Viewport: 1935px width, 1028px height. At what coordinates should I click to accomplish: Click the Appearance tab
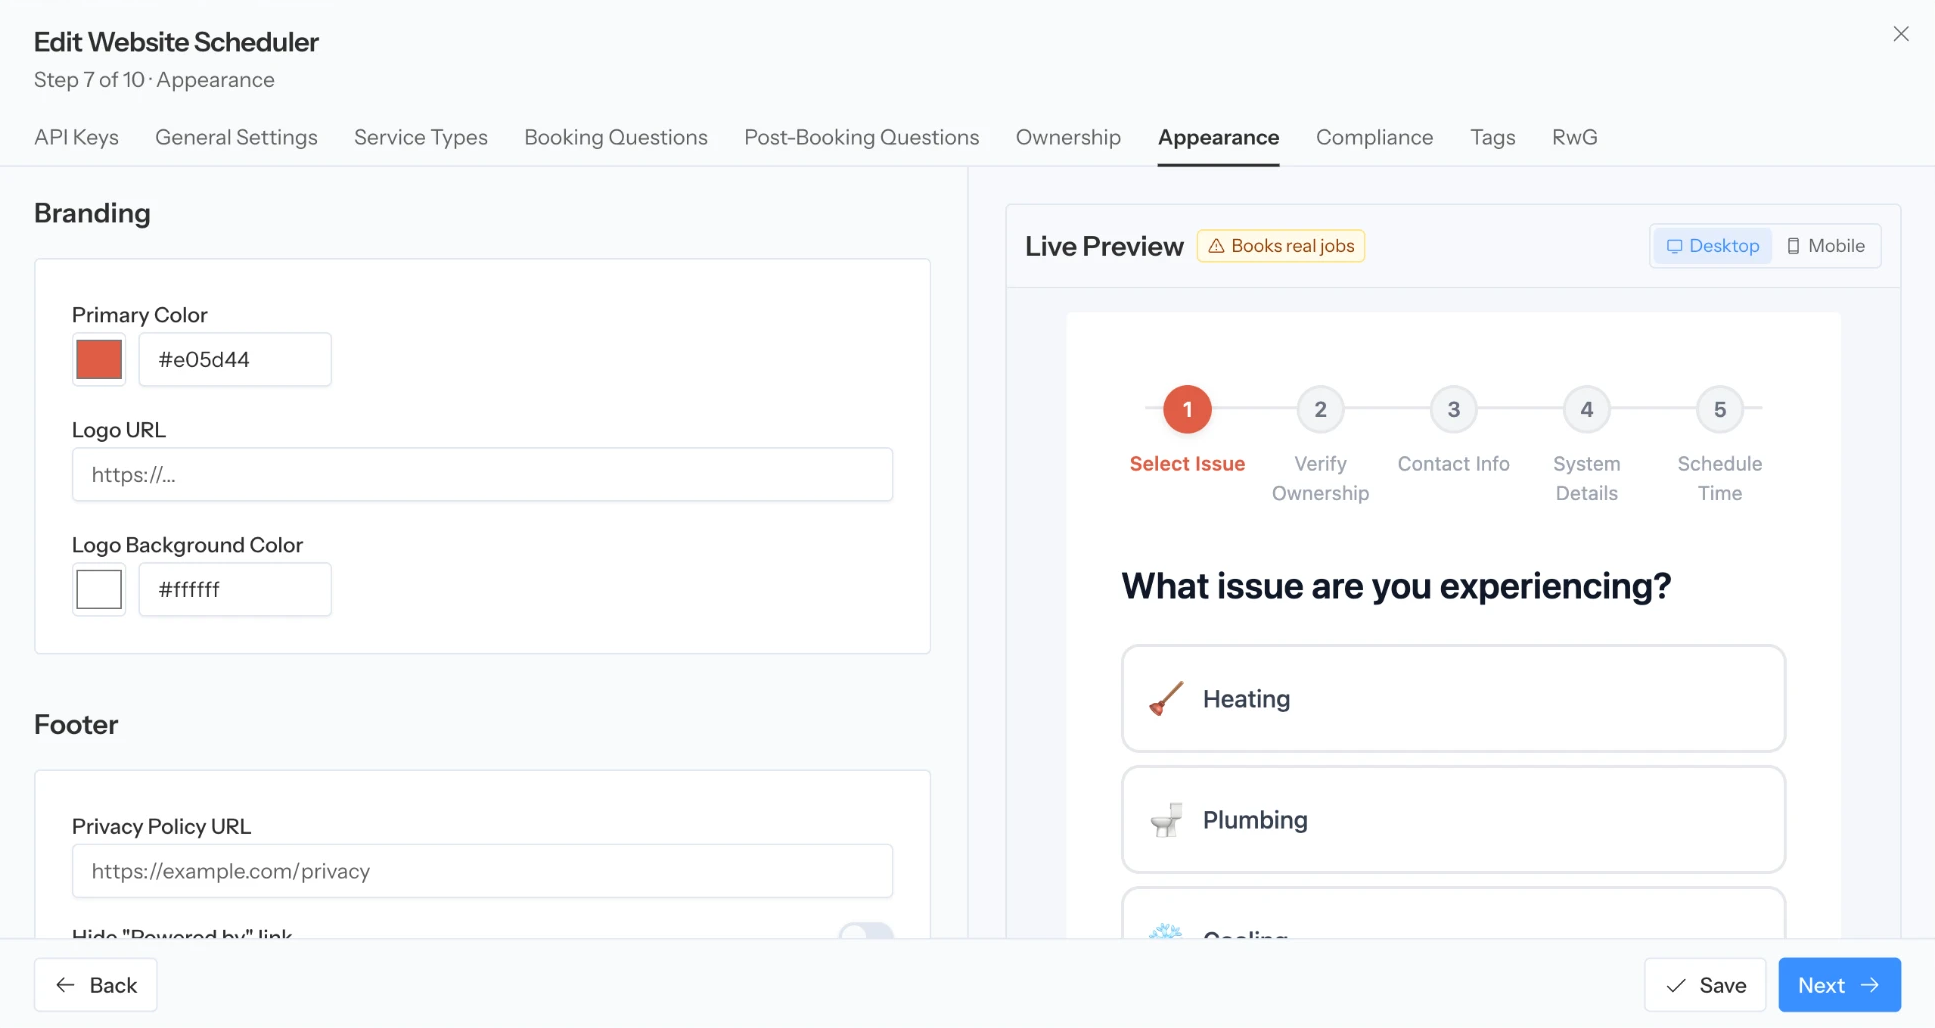point(1218,137)
